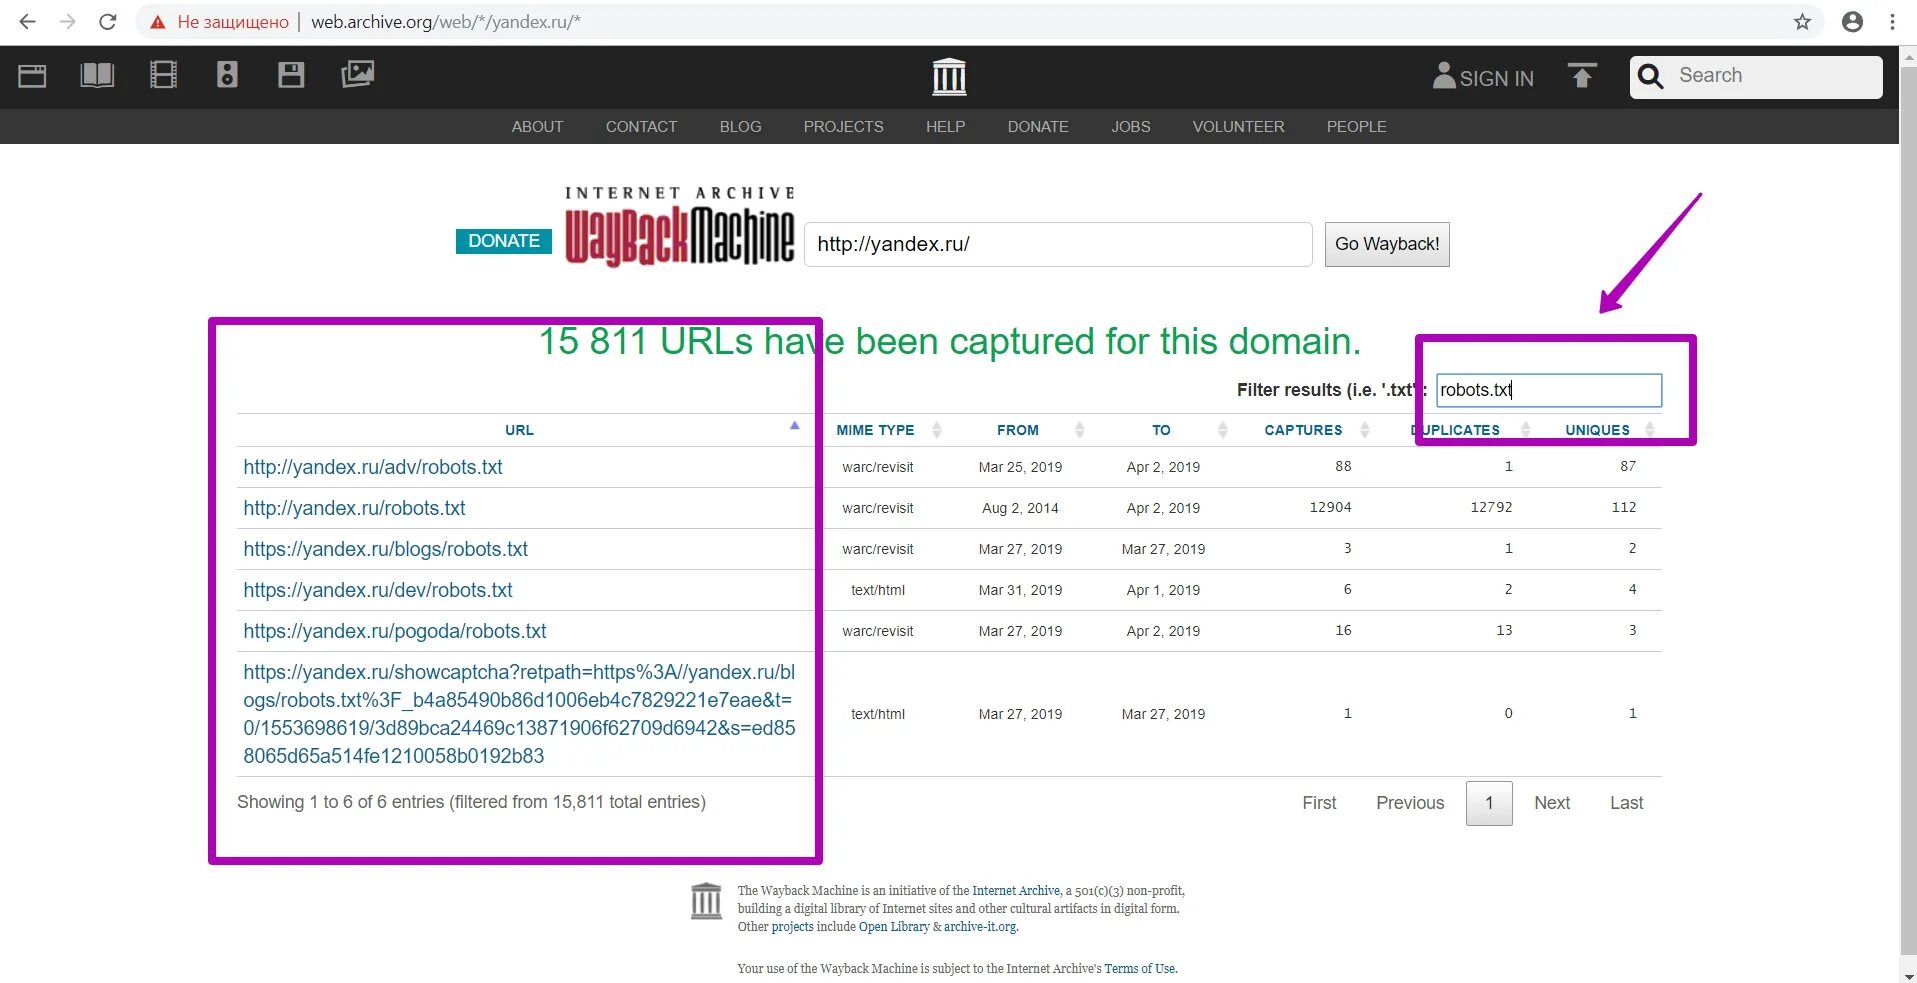Image resolution: width=1917 pixels, height=983 pixels.
Task: Click the page vertical scrollbar
Action: tap(1908, 510)
